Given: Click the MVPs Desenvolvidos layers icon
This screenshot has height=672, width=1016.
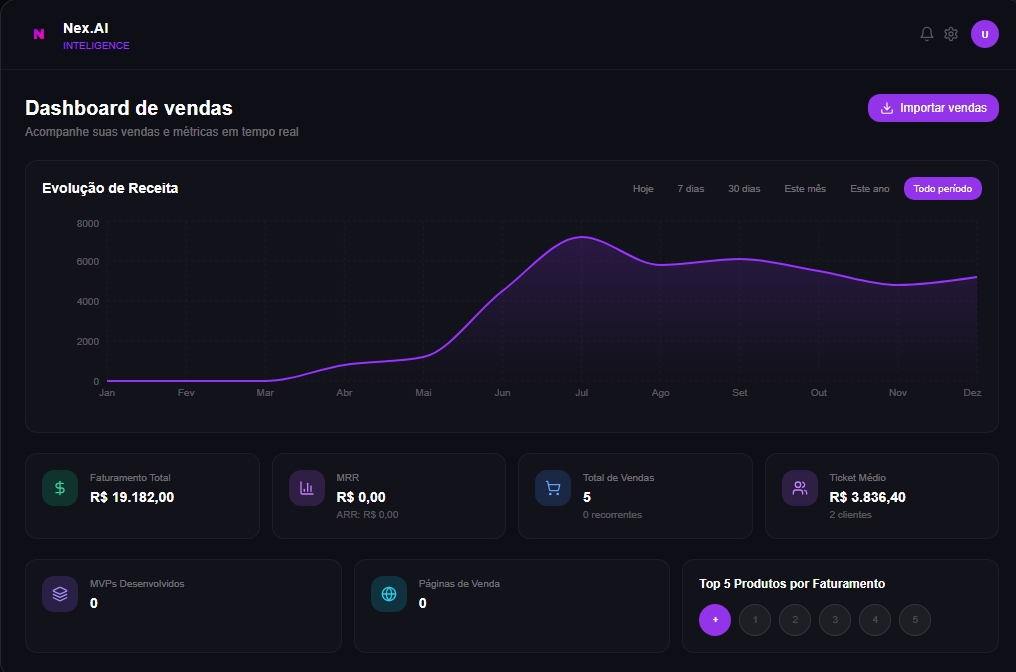Looking at the screenshot, I should click(x=60, y=594).
